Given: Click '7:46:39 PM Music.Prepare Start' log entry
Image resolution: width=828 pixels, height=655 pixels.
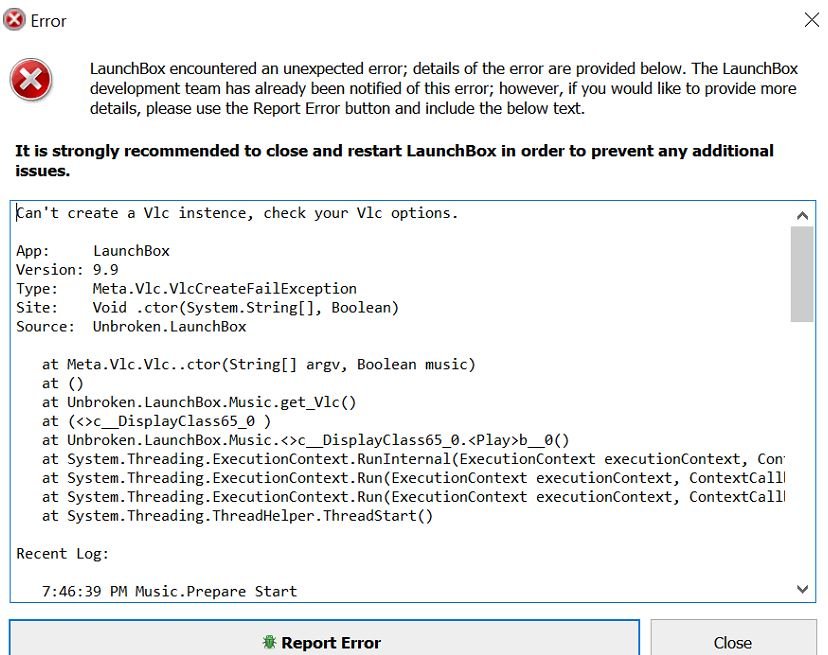Looking at the screenshot, I should click(169, 592).
